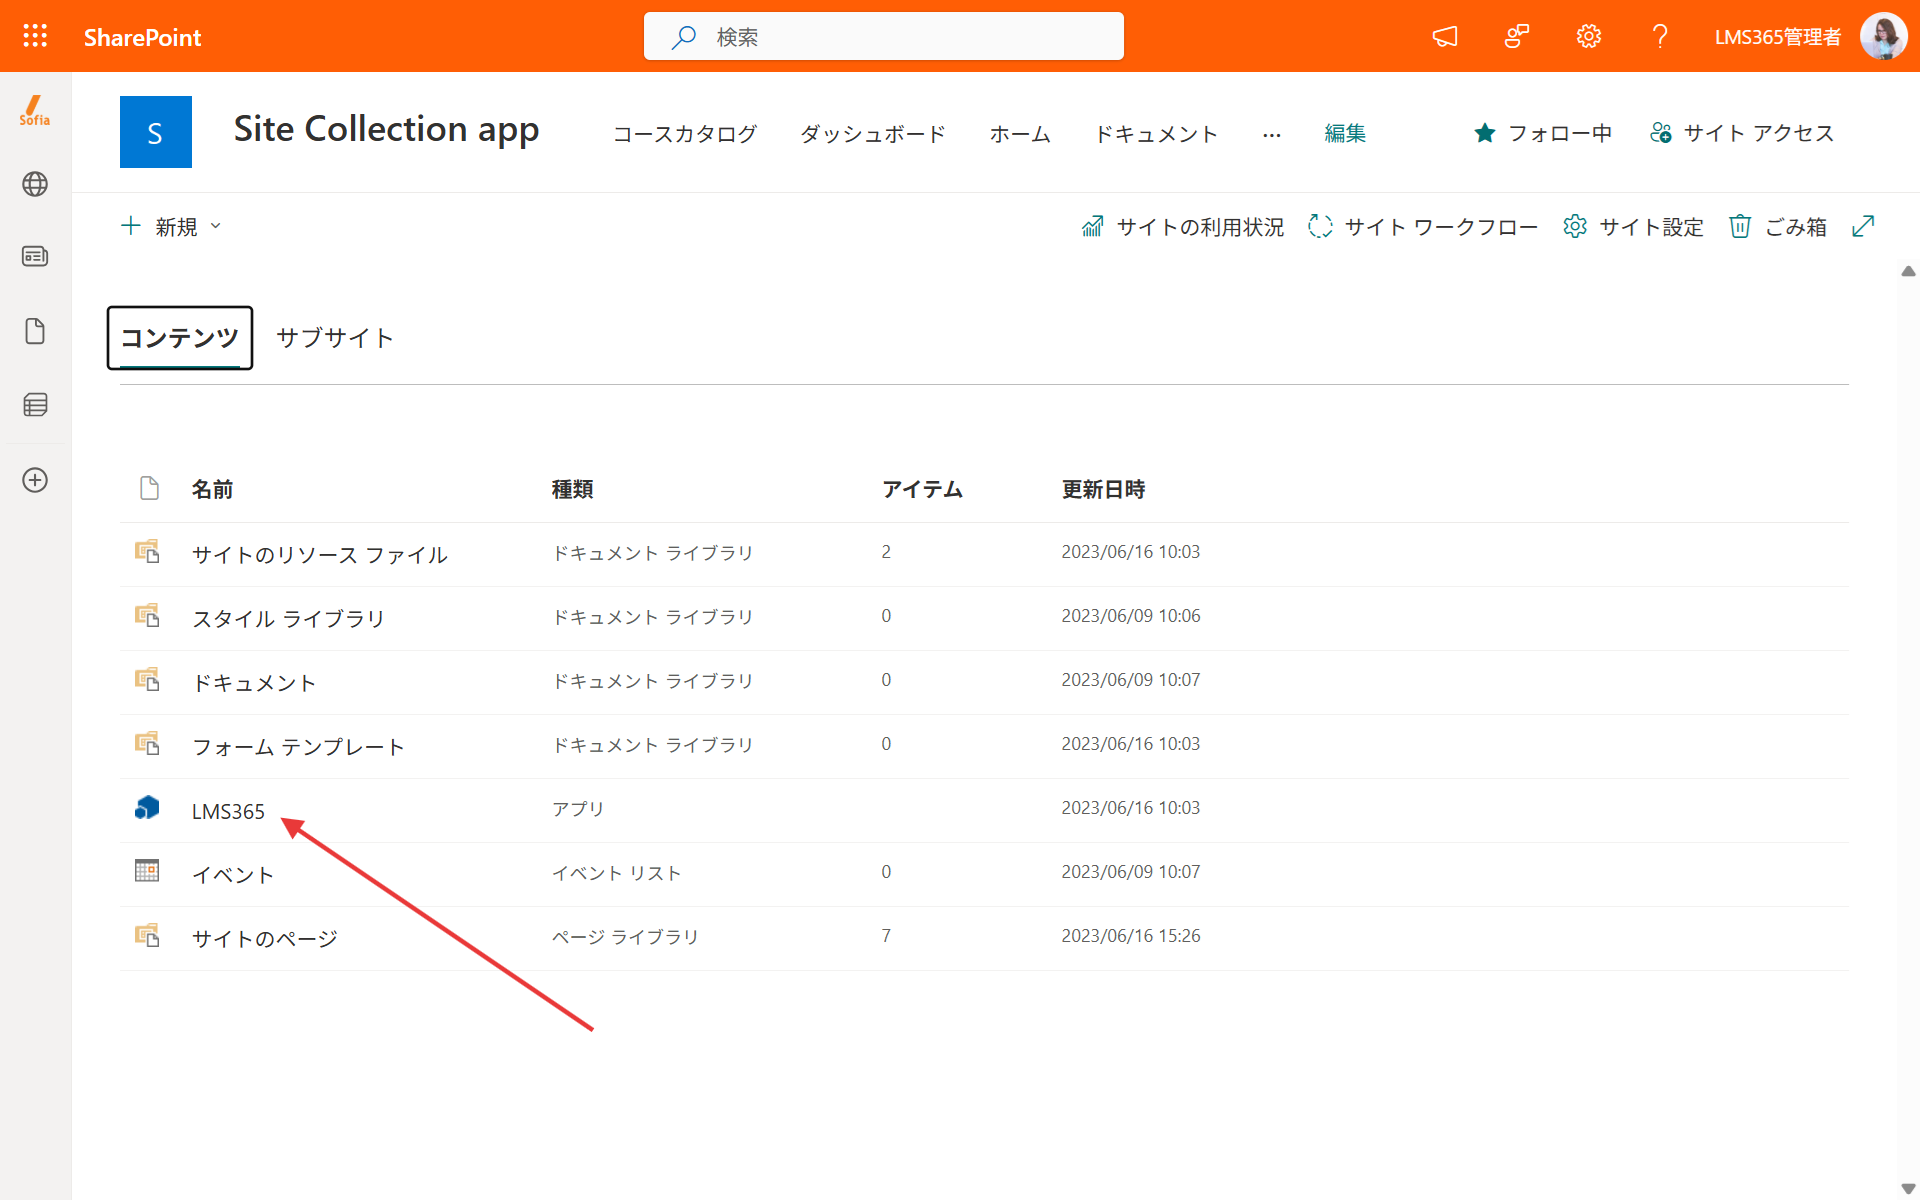The image size is (1920, 1200).
Task: Sort by the 種類 column header
Action: click(x=573, y=489)
